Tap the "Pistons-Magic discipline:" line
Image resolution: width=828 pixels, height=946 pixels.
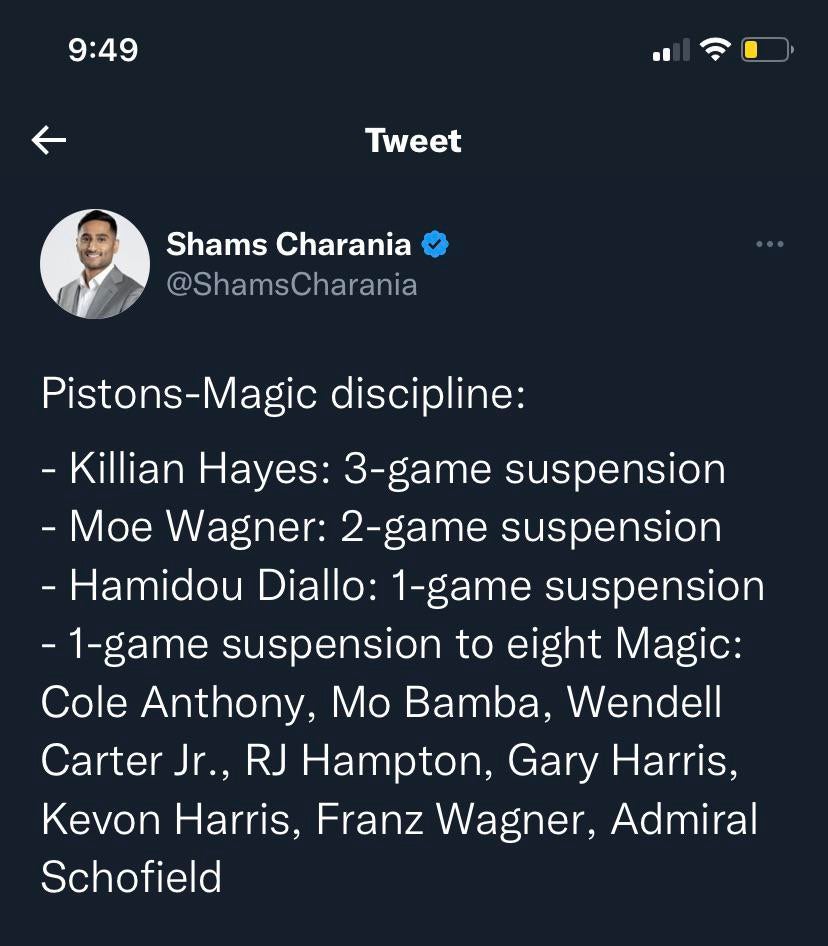click(x=283, y=394)
